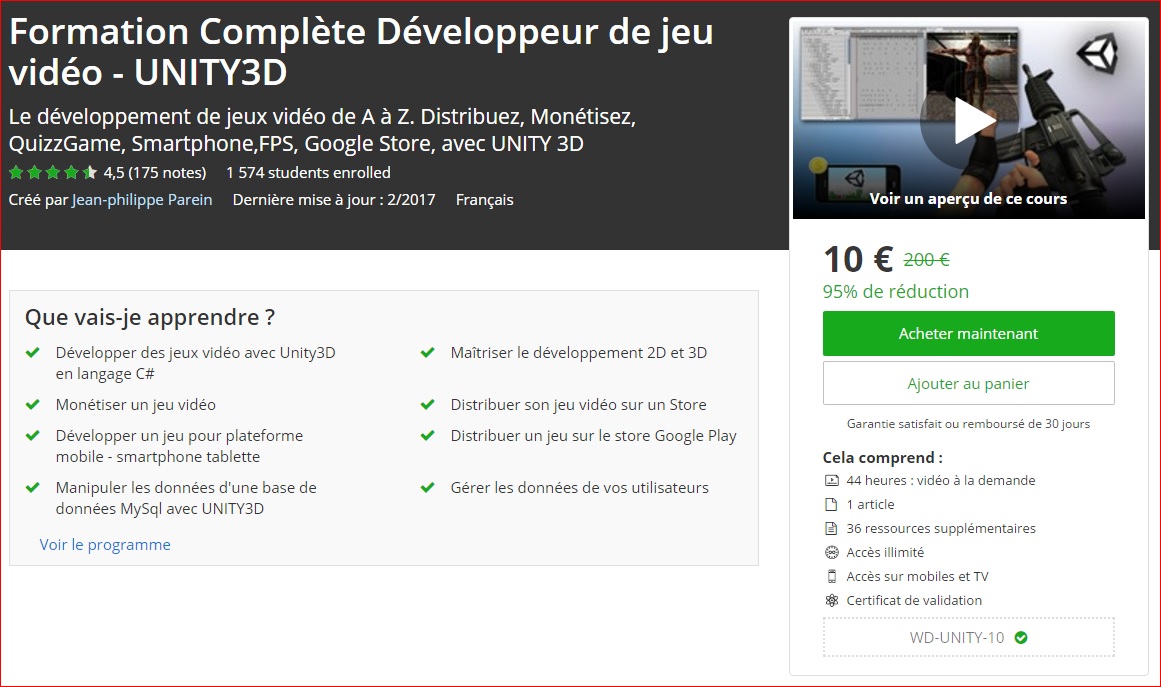
Task: Click checkmark beside Manipuler les données MySql
Action: (33, 487)
